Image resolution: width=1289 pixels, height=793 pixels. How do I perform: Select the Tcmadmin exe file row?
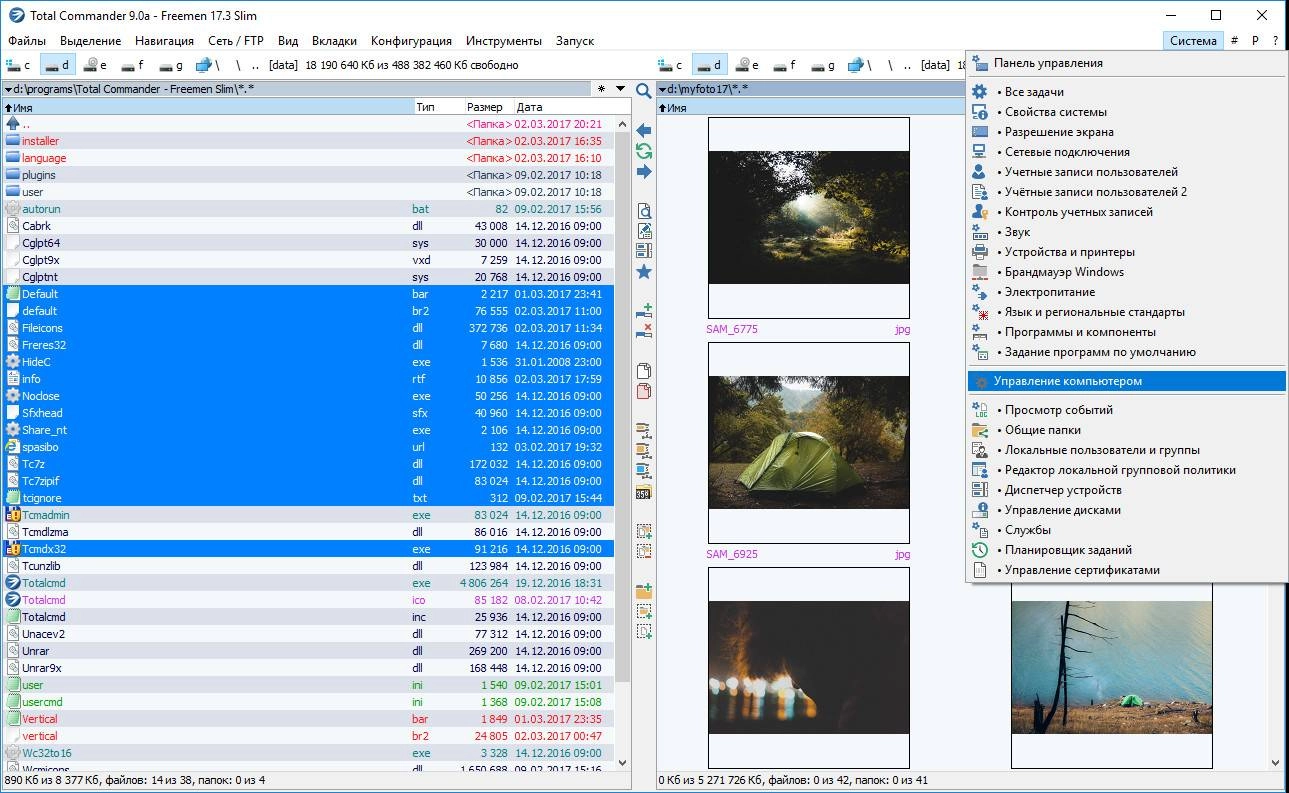point(308,515)
